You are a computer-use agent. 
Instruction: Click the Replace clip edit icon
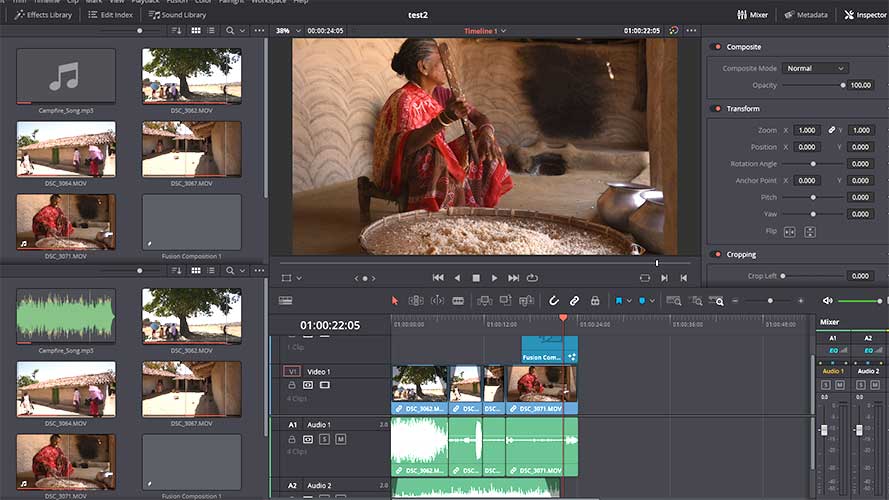pyautogui.click(x=526, y=300)
